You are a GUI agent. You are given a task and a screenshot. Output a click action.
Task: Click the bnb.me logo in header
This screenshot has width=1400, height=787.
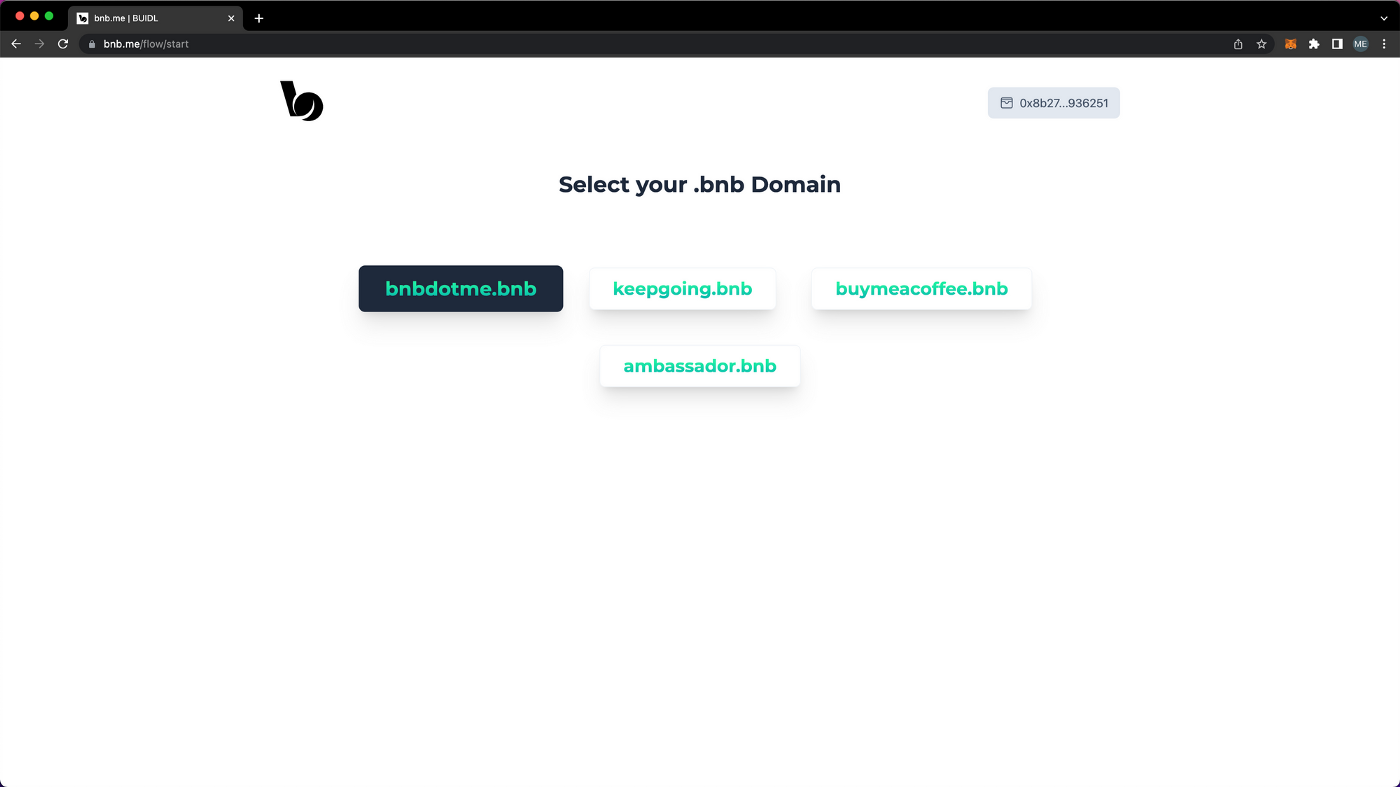[x=301, y=102]
